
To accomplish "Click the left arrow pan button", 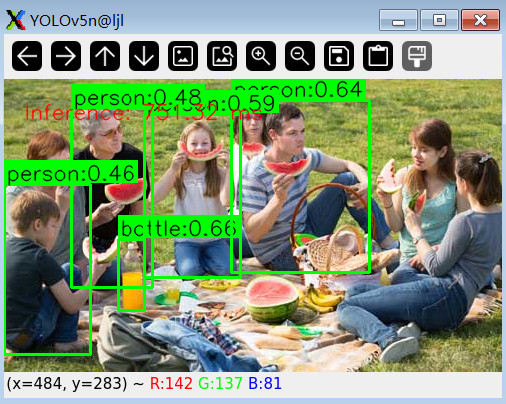I will (27, 56).
